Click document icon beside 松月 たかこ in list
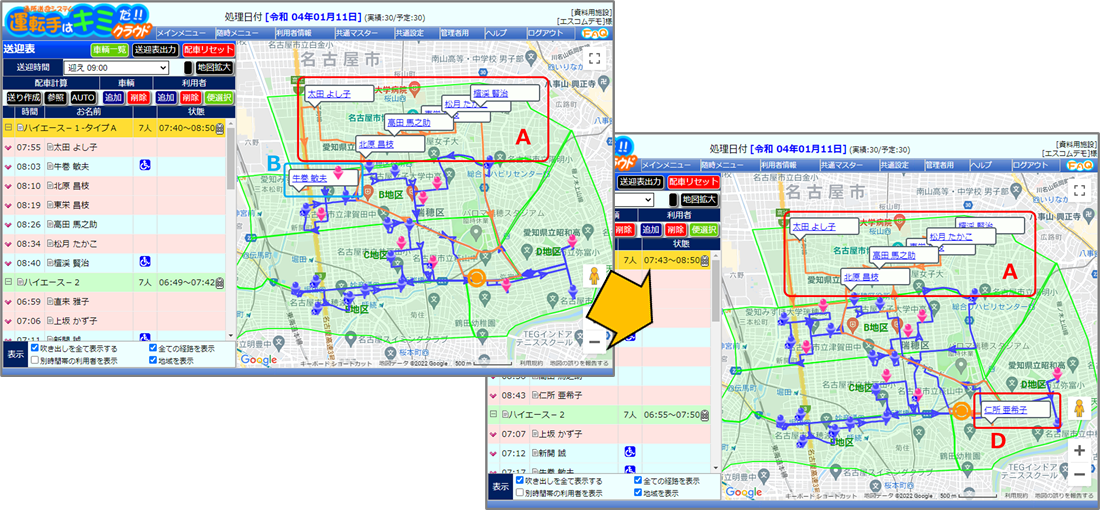This screenshot has width=1100, height=510. 49,243
